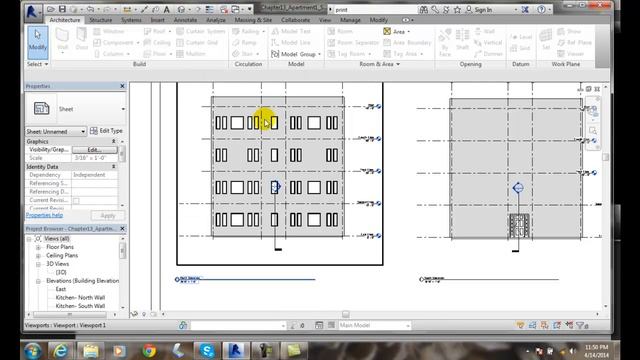640x360 pixels.
Task: Click the Apply button in Properties
Action: pyautogui.click(x=108, y=216)
